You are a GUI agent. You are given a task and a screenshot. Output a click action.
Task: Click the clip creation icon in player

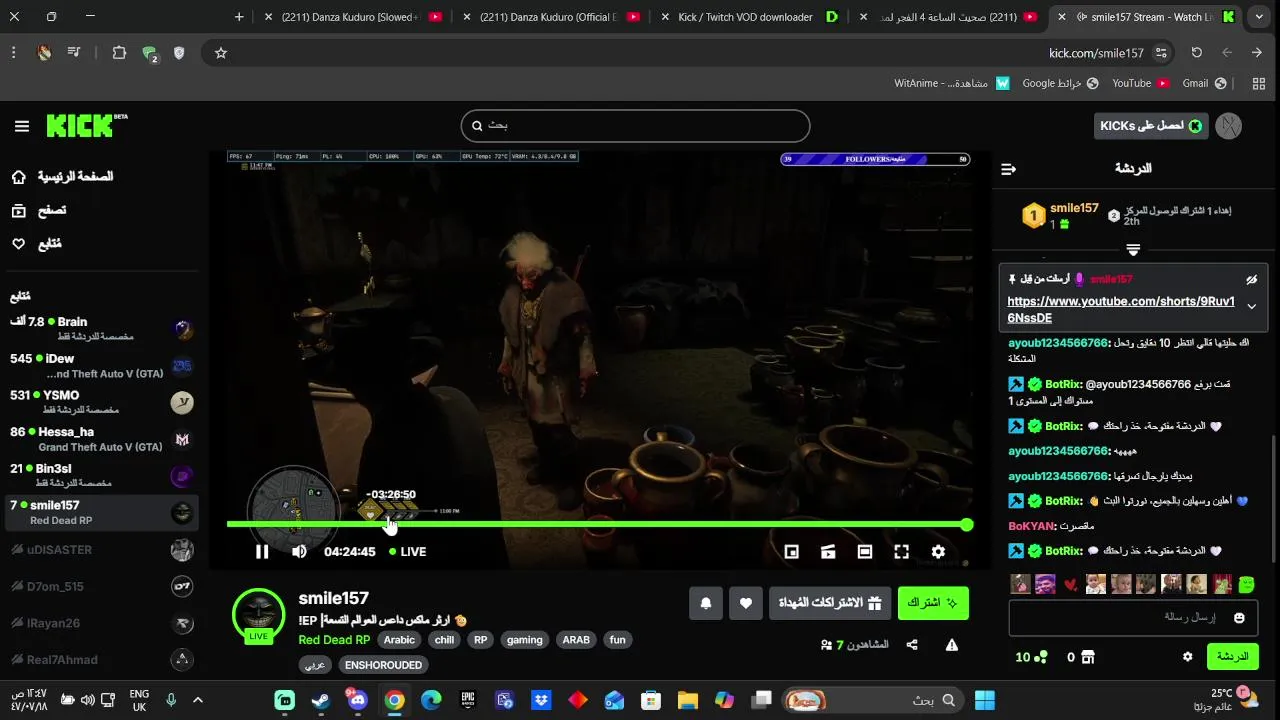(828, 551)
